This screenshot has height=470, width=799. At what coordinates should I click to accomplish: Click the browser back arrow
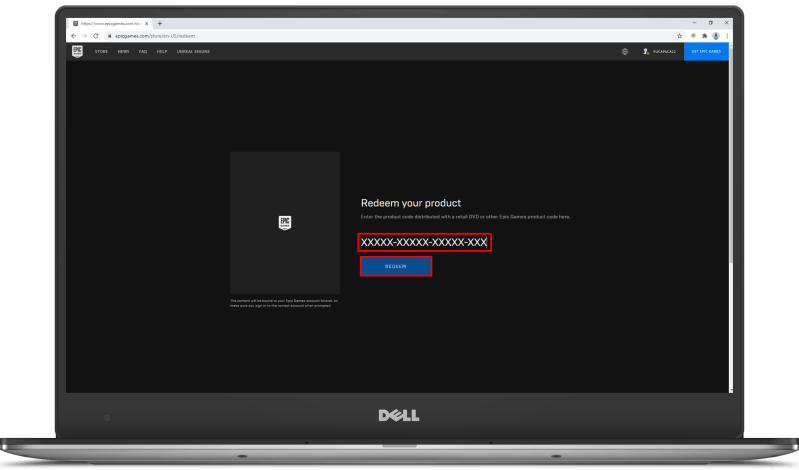coord(73,36)
